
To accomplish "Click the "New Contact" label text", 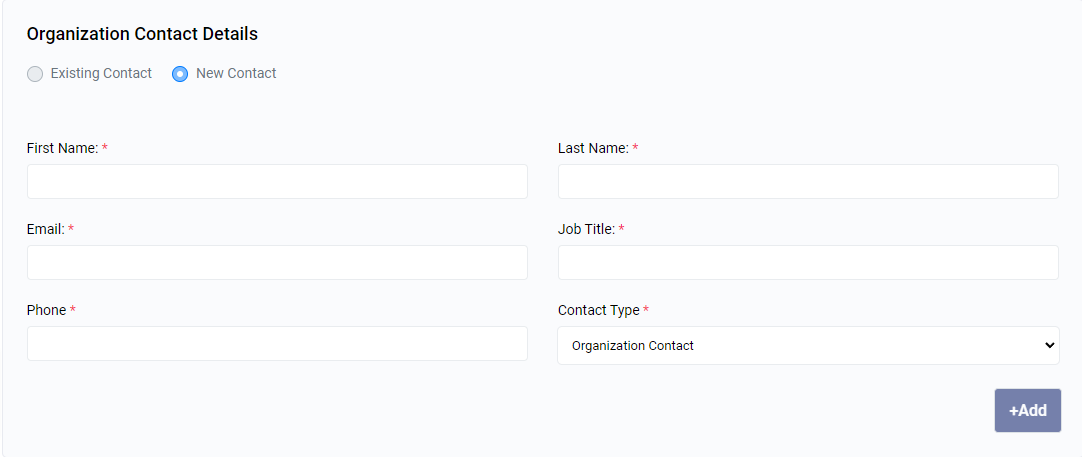I will pyautogui.click(x=236, y=73).
